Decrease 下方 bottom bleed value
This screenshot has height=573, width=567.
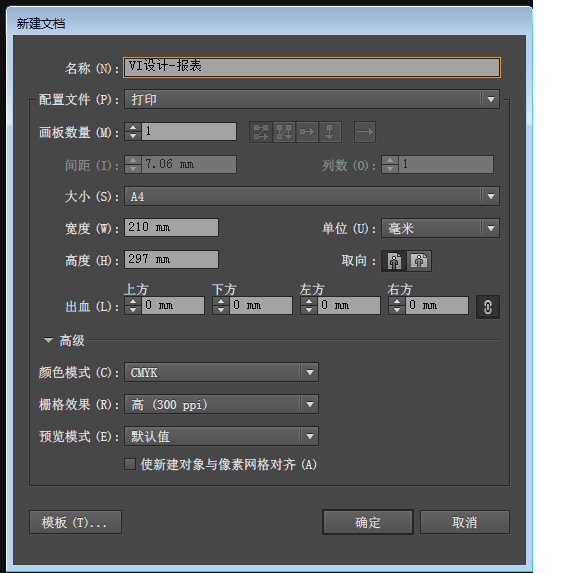[221, 310]
